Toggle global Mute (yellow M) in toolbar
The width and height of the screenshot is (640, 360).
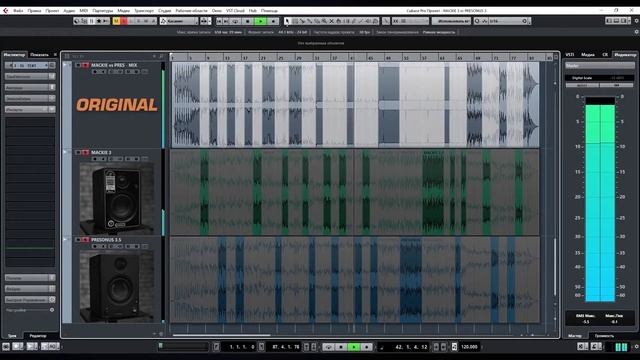[x=116, y=21]
